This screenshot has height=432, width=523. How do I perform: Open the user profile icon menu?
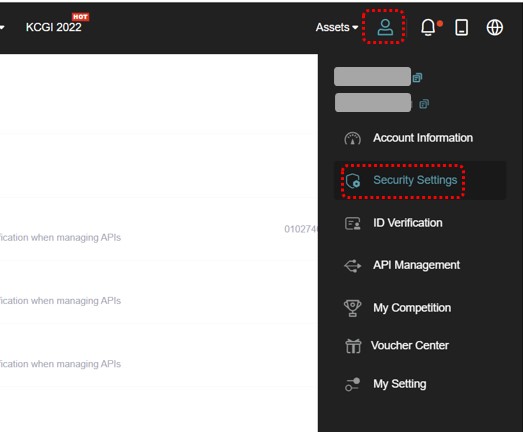point(385,27)
